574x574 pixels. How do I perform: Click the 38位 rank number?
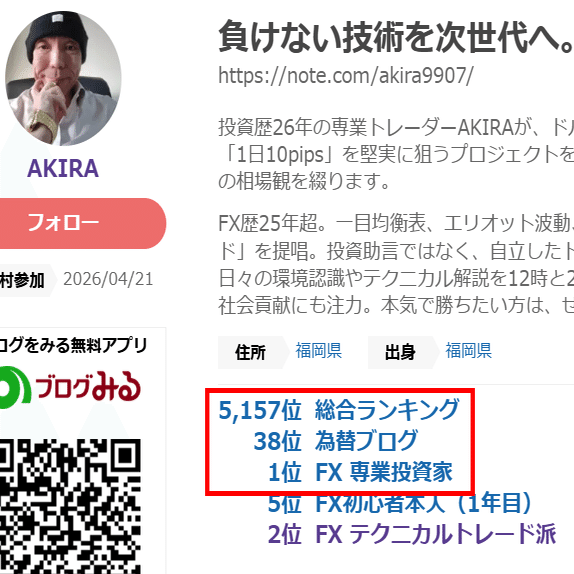(x=277, y=441)
